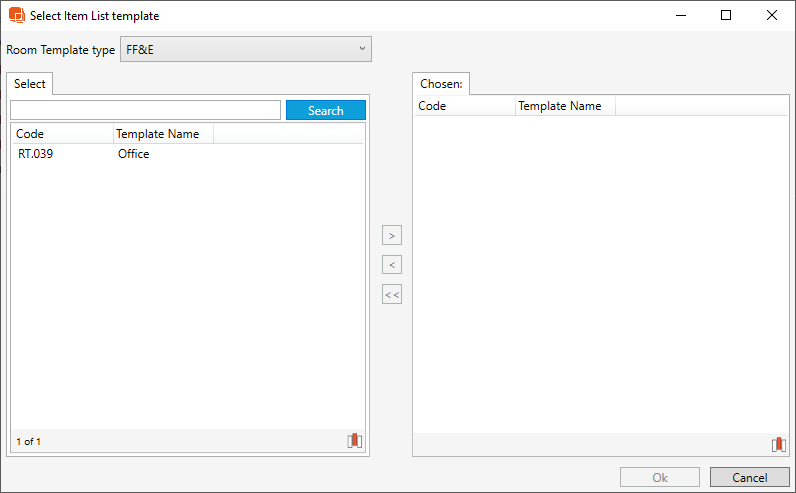Switch to the Select tab
The height and width of the screenshot is (493, 796).
[30, 84]
